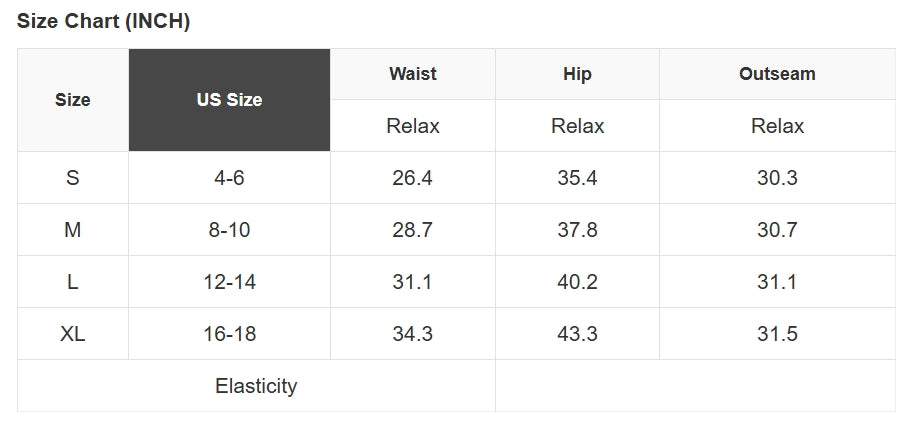Image resolution: width=924 pixels, height=436 pixels.
Task: Select the Waist column header
Action: [x=412, y=74]
